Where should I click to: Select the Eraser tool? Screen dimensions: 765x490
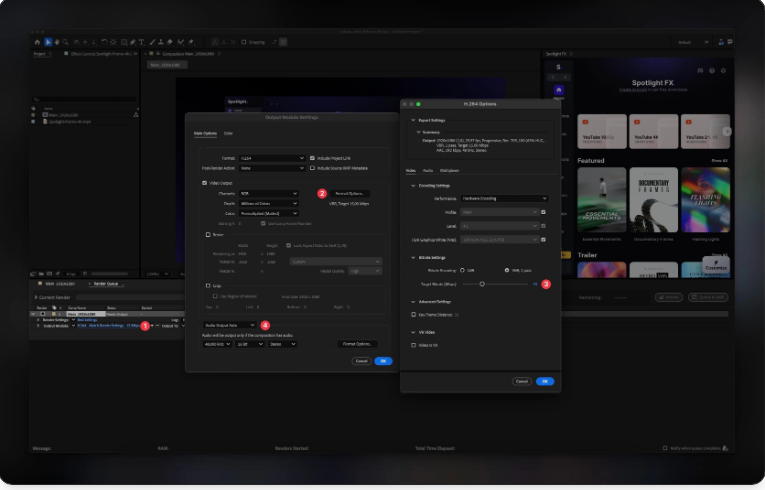coord(169,42)
